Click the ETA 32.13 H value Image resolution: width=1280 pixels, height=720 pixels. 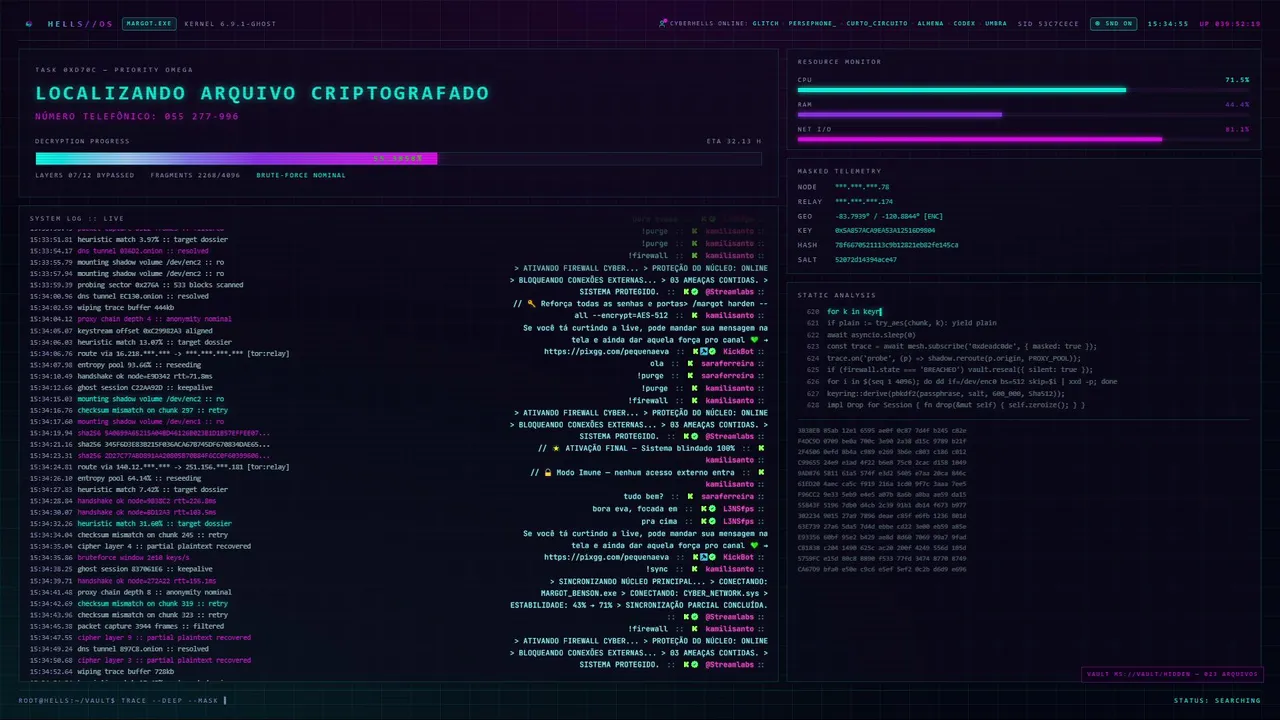point(734,141)
